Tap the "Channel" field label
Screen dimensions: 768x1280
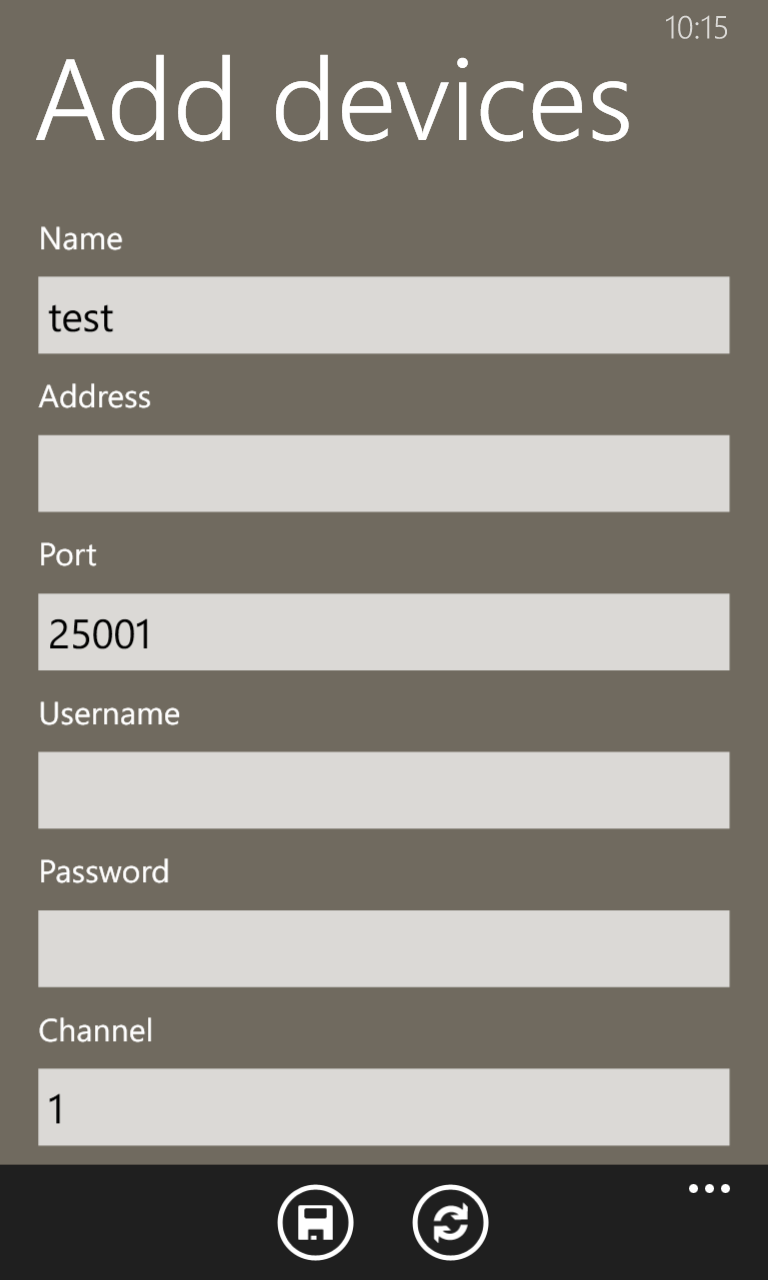coord(96,1030)
